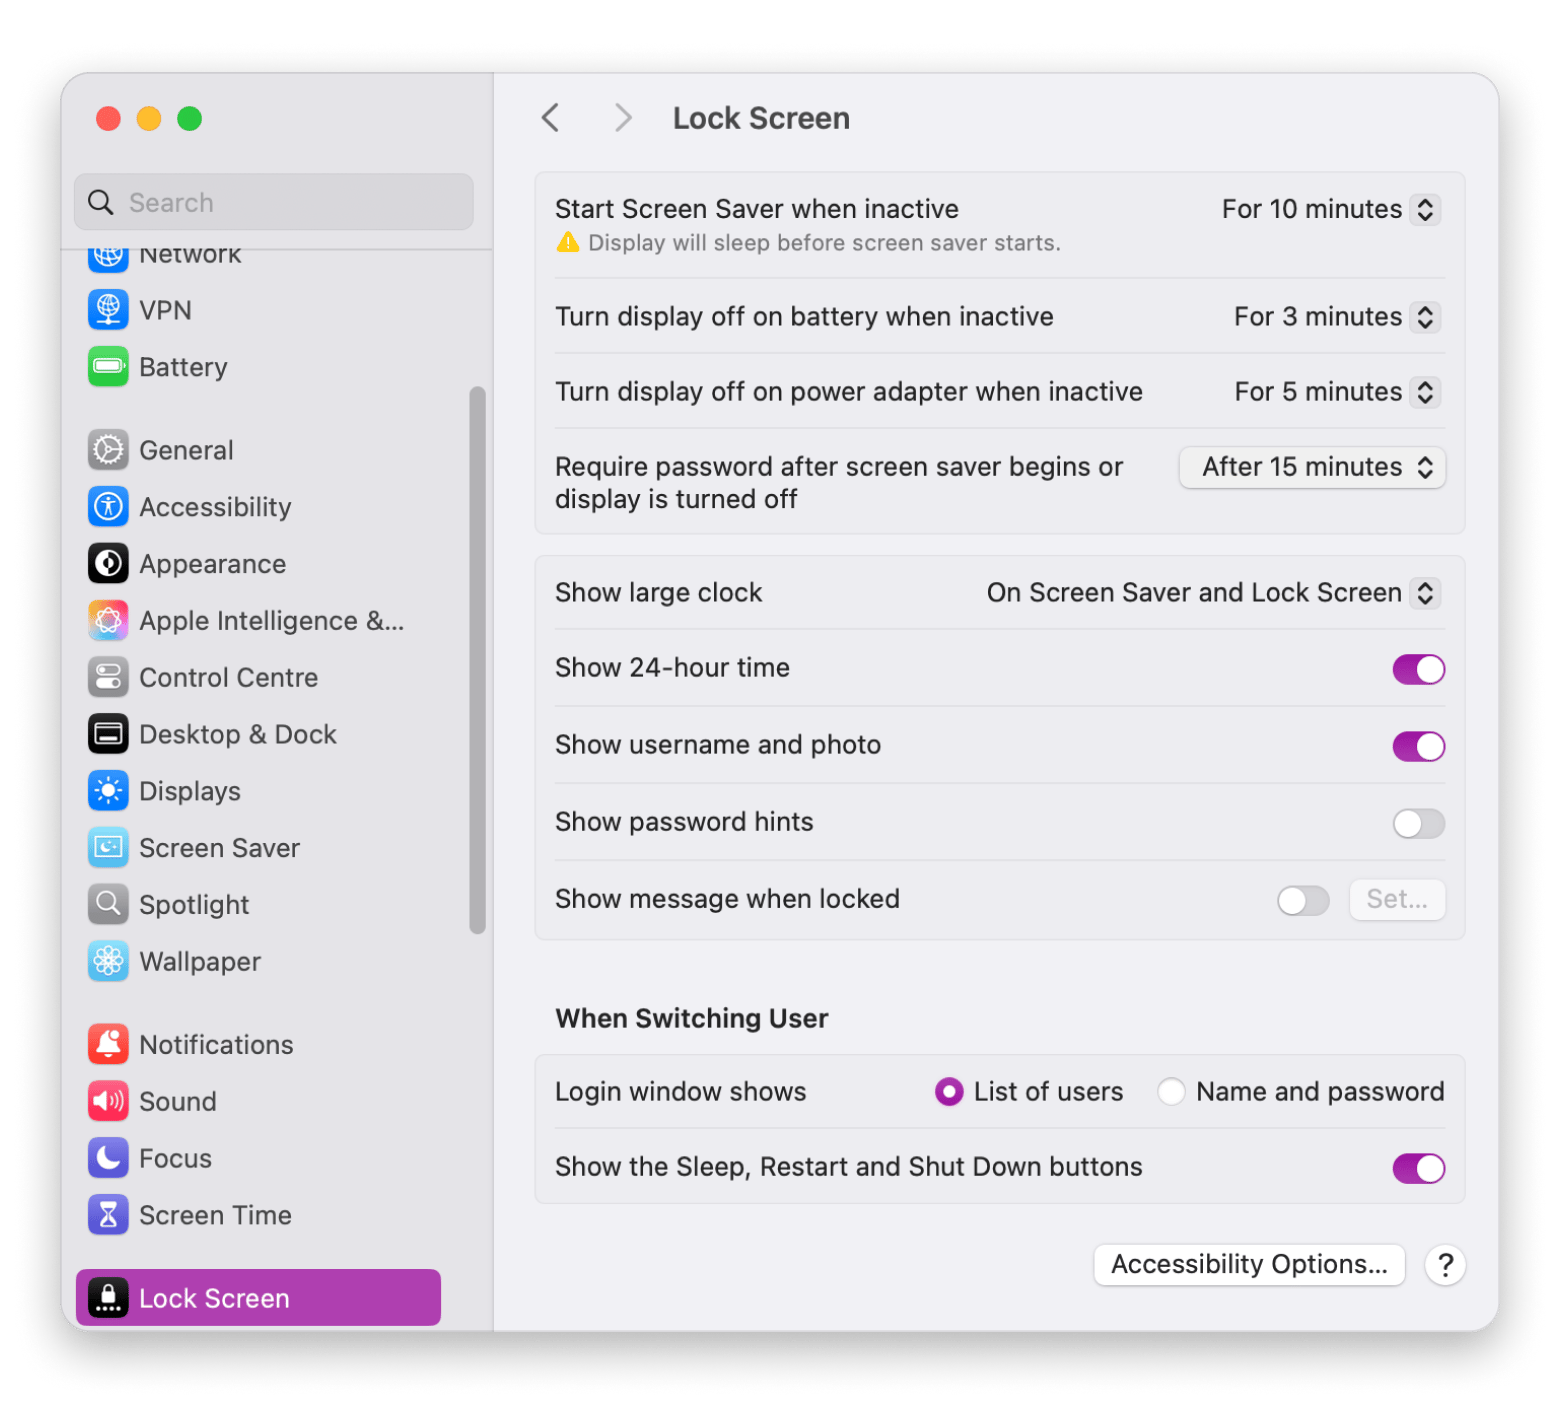Click the Appearance icon in sidebar
Image resolution: width=1560 pixels, height=1412 pixels.
(x=108, y=564)
